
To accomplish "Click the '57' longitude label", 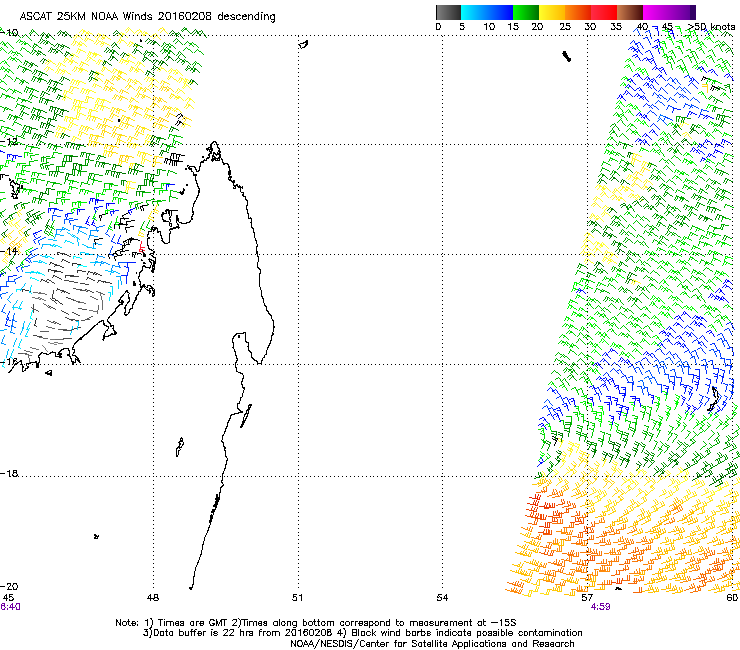I will tap(587, 598).
